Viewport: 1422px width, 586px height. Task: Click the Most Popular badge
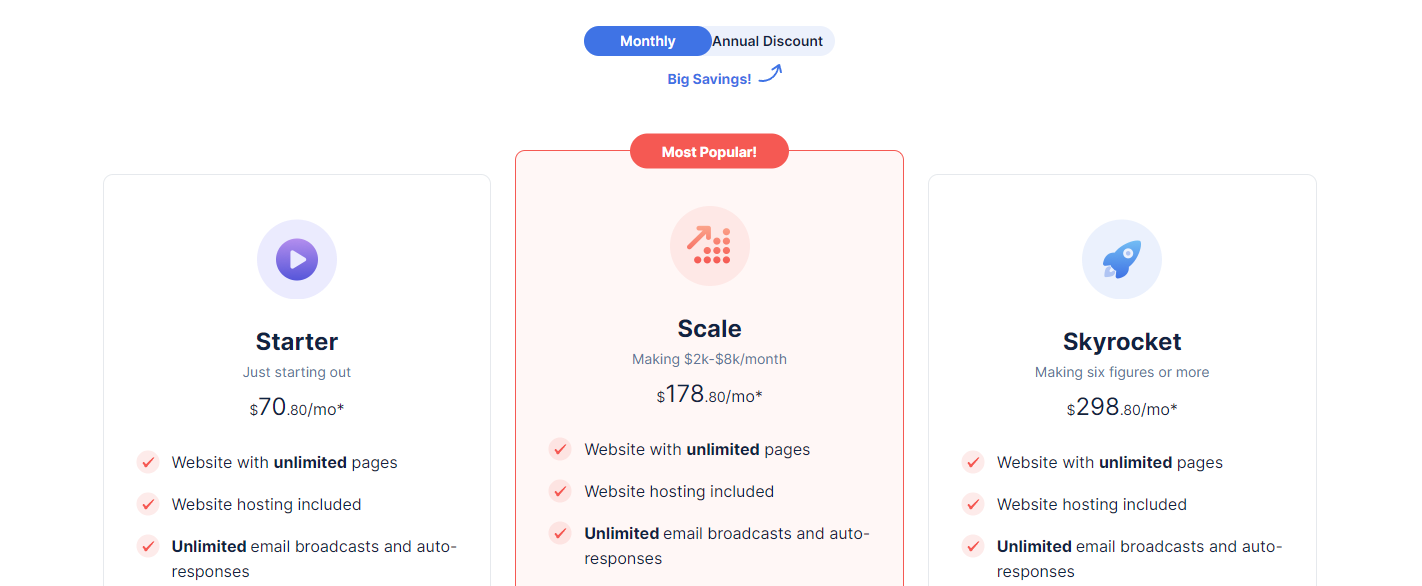click(709, 150)
